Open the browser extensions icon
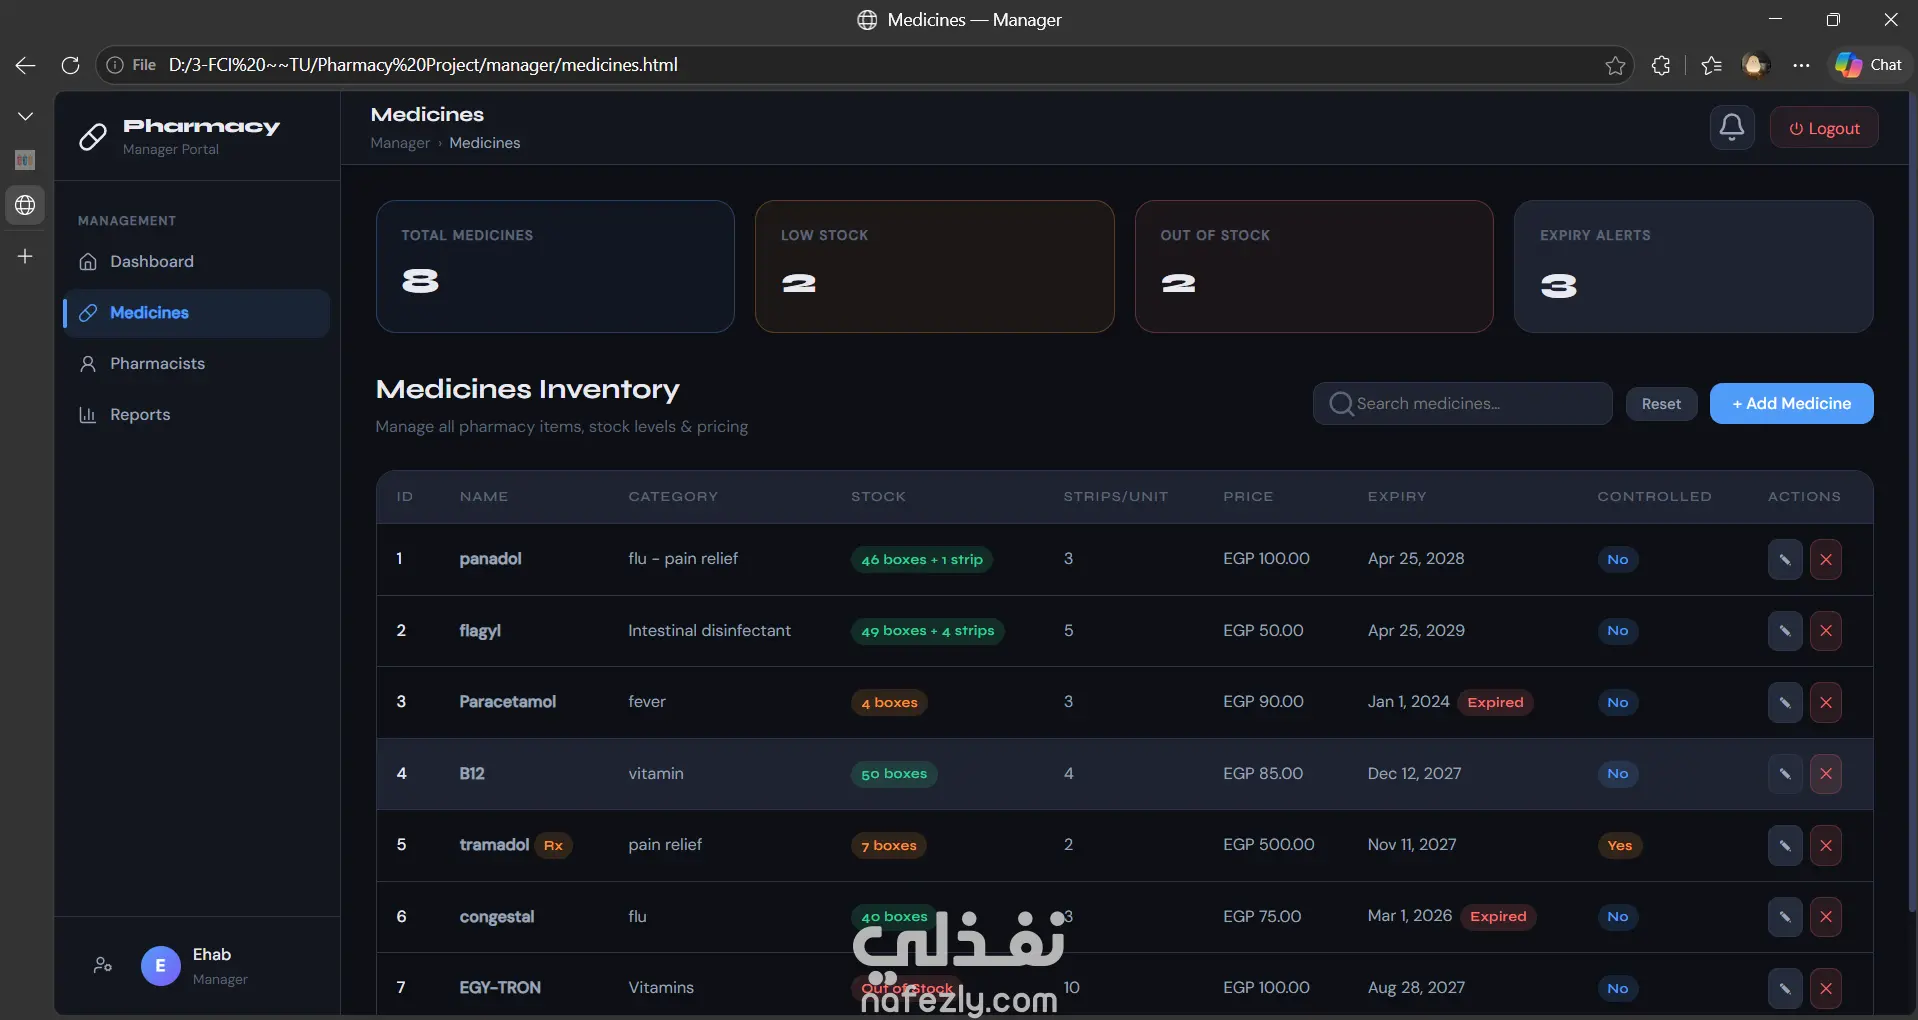 coord(1661,65)
